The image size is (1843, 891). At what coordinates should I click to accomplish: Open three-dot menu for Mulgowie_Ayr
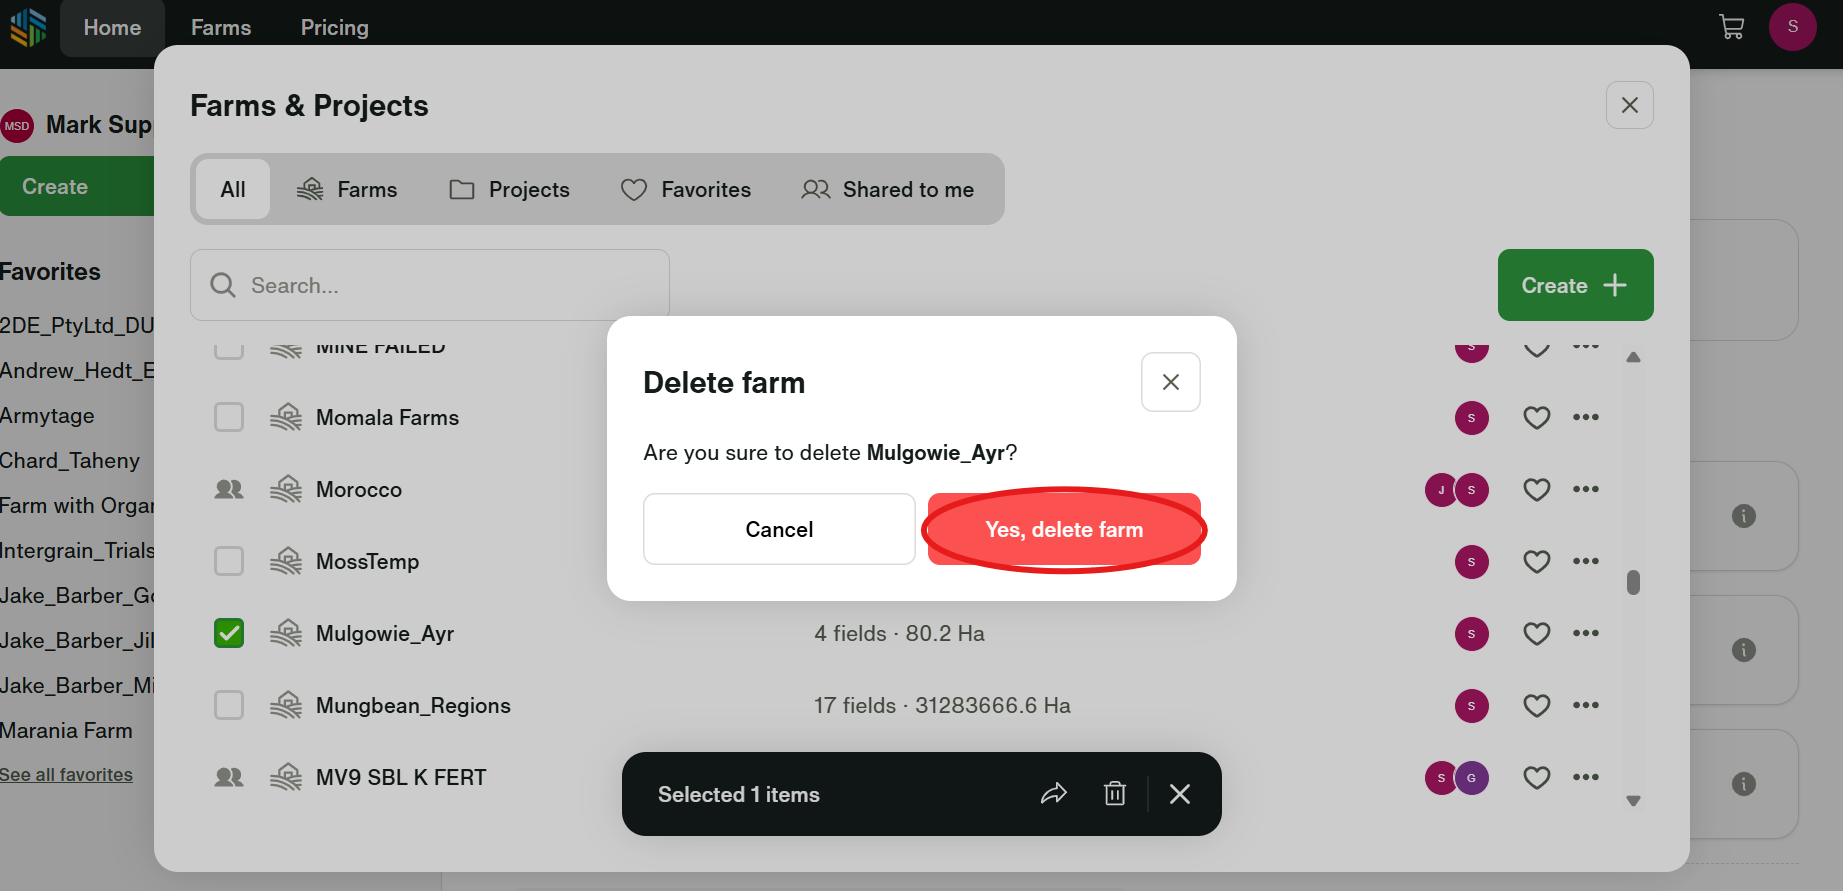[1586, 633]
